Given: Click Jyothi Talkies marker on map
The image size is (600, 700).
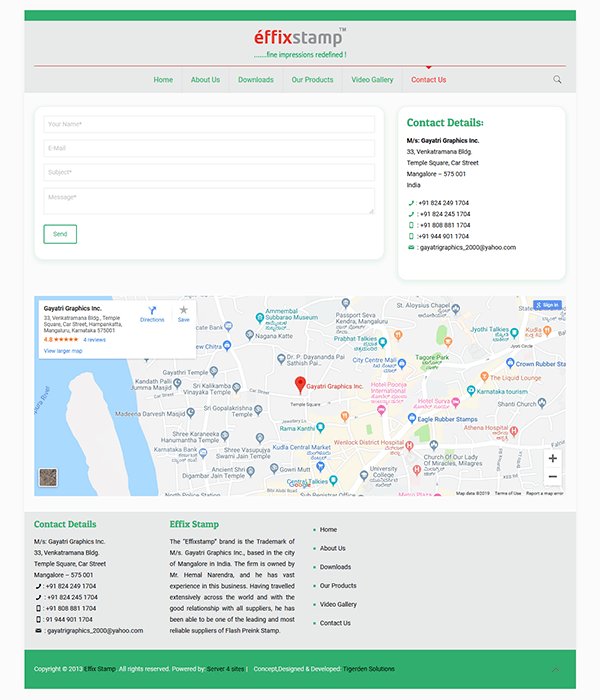Looking at the screenshot, I should [x=514, y=332].
